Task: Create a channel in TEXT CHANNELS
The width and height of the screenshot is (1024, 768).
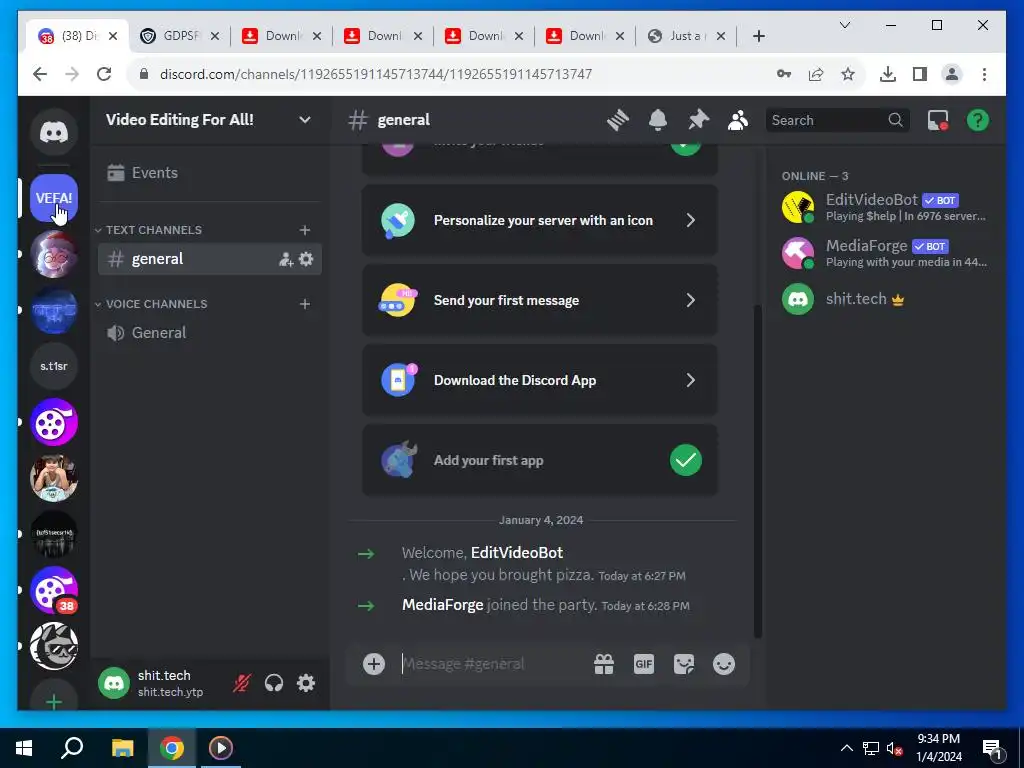Action: (305, 230)
